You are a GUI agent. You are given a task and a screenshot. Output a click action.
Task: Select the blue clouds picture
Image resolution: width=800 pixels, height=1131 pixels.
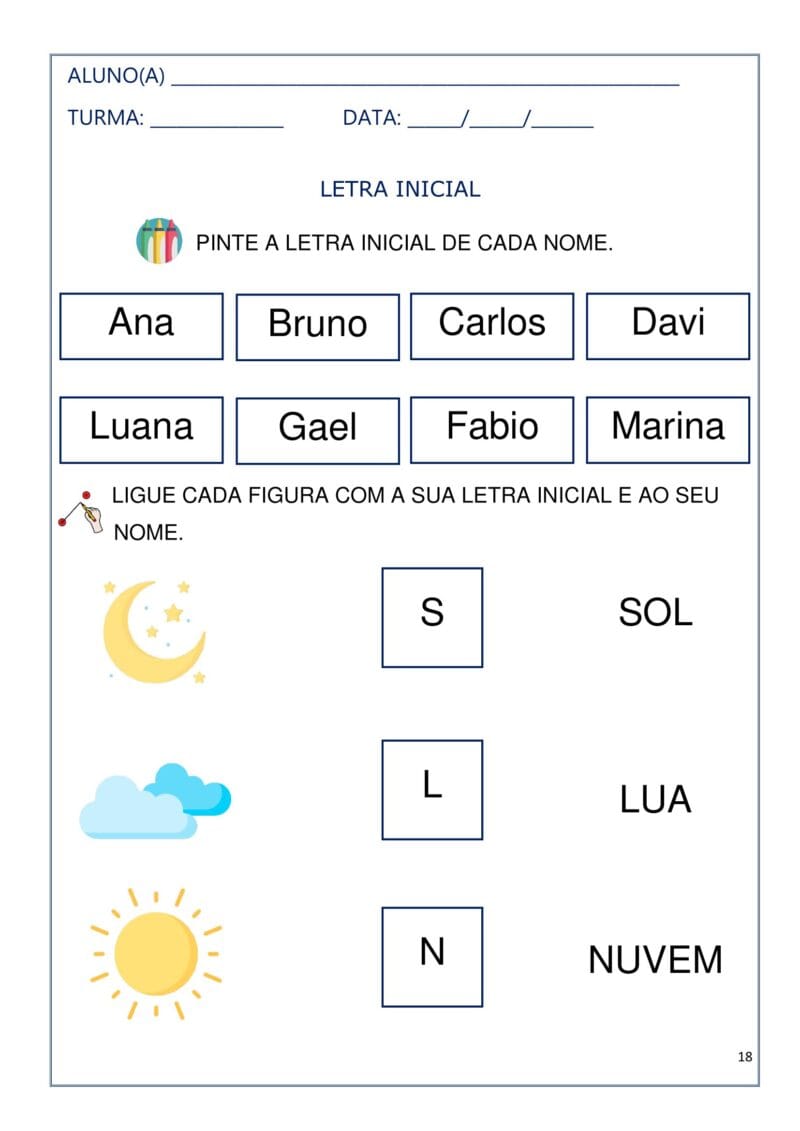tap(155, 801)
